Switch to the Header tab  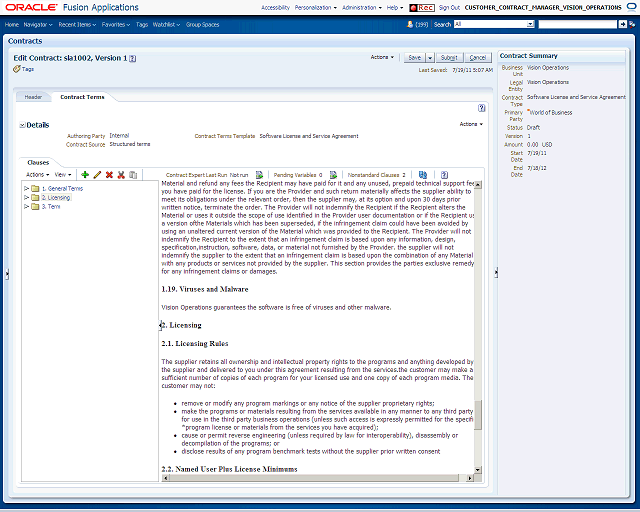point(33,97)
